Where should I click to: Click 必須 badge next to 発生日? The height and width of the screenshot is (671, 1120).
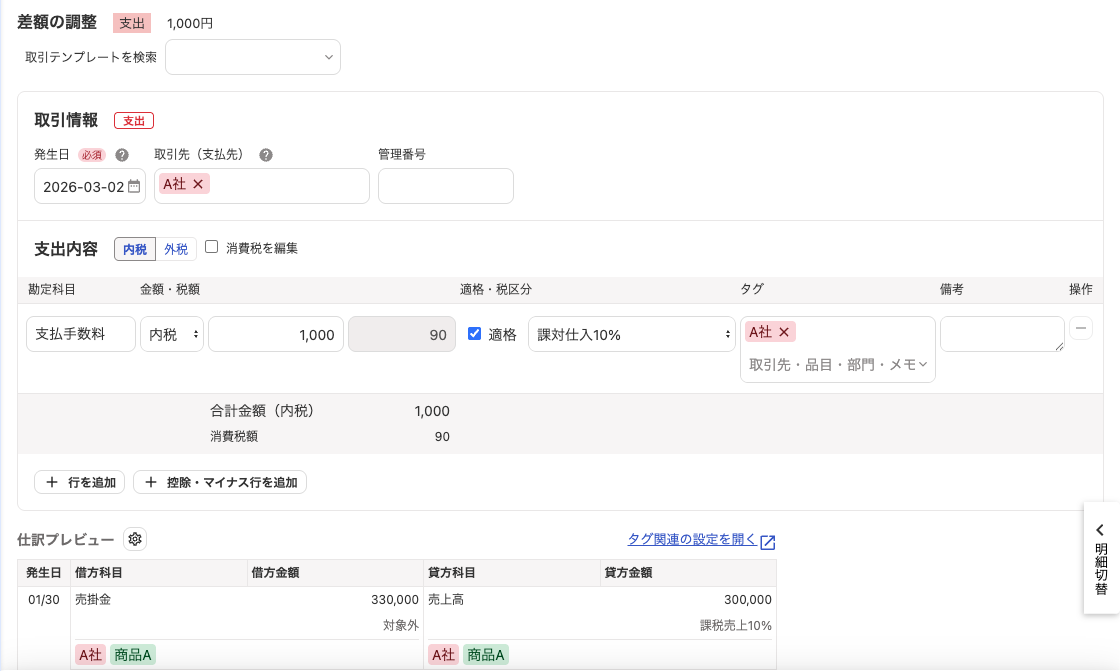point(91,155)
